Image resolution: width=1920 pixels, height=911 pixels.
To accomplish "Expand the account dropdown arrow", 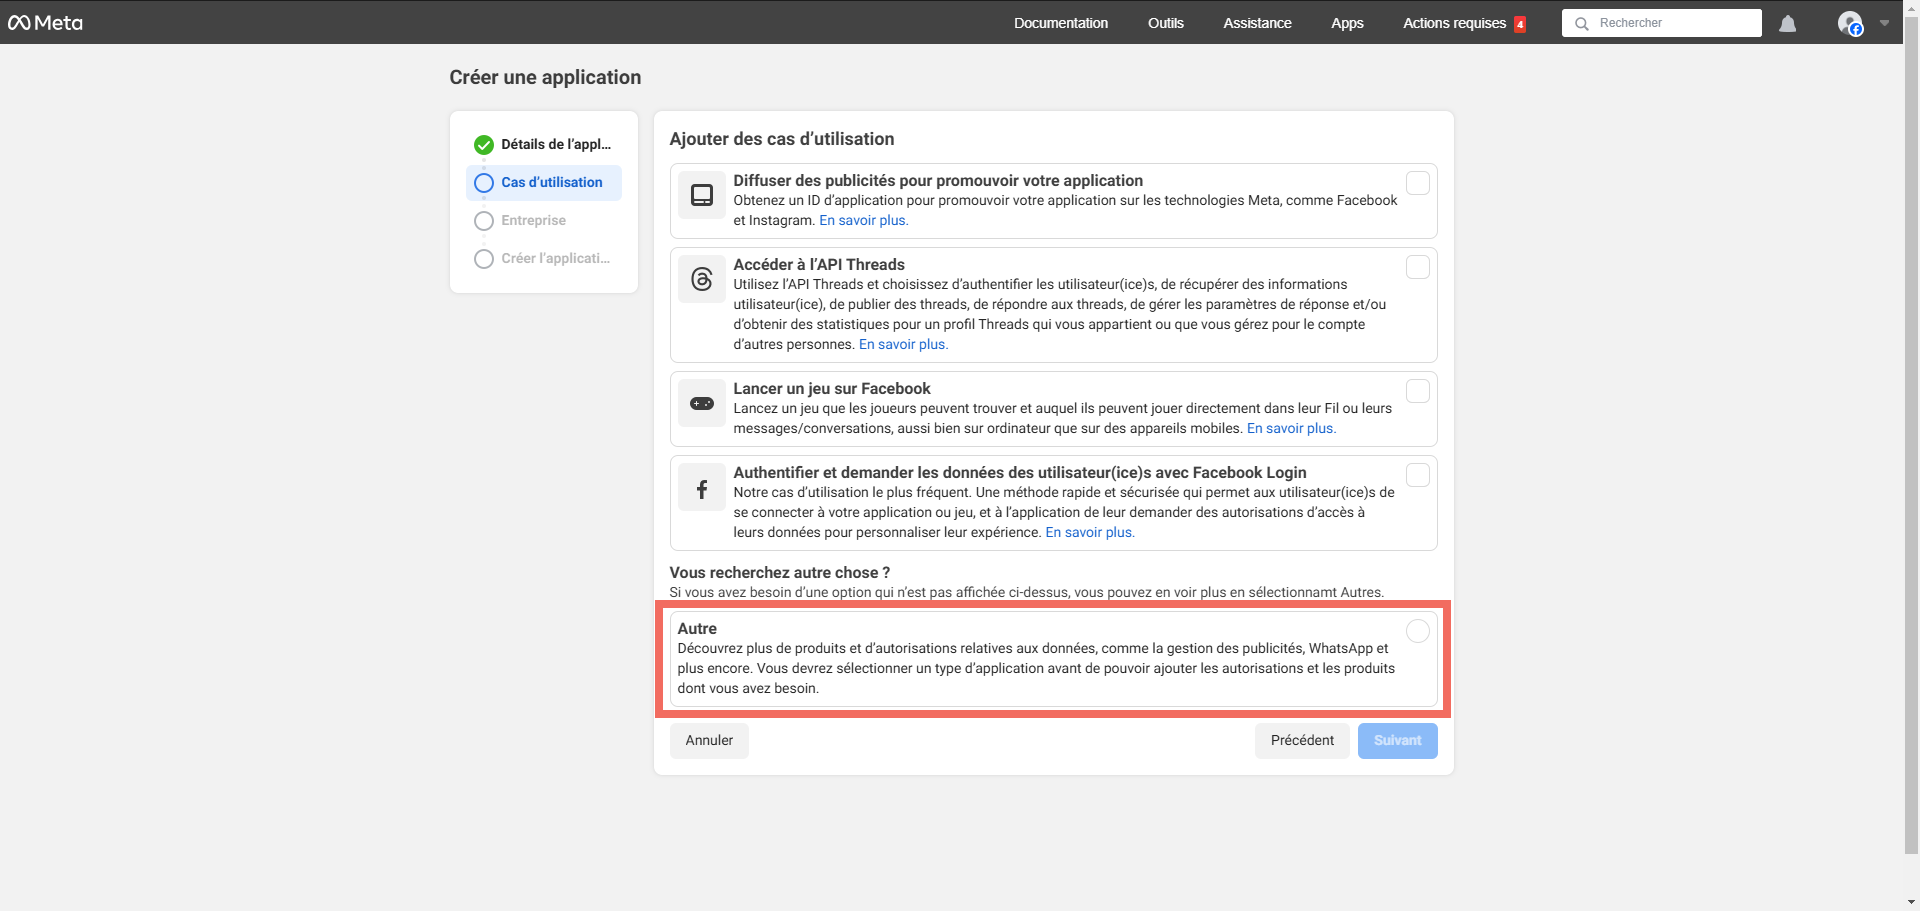I will click(x=1884, y=23).
